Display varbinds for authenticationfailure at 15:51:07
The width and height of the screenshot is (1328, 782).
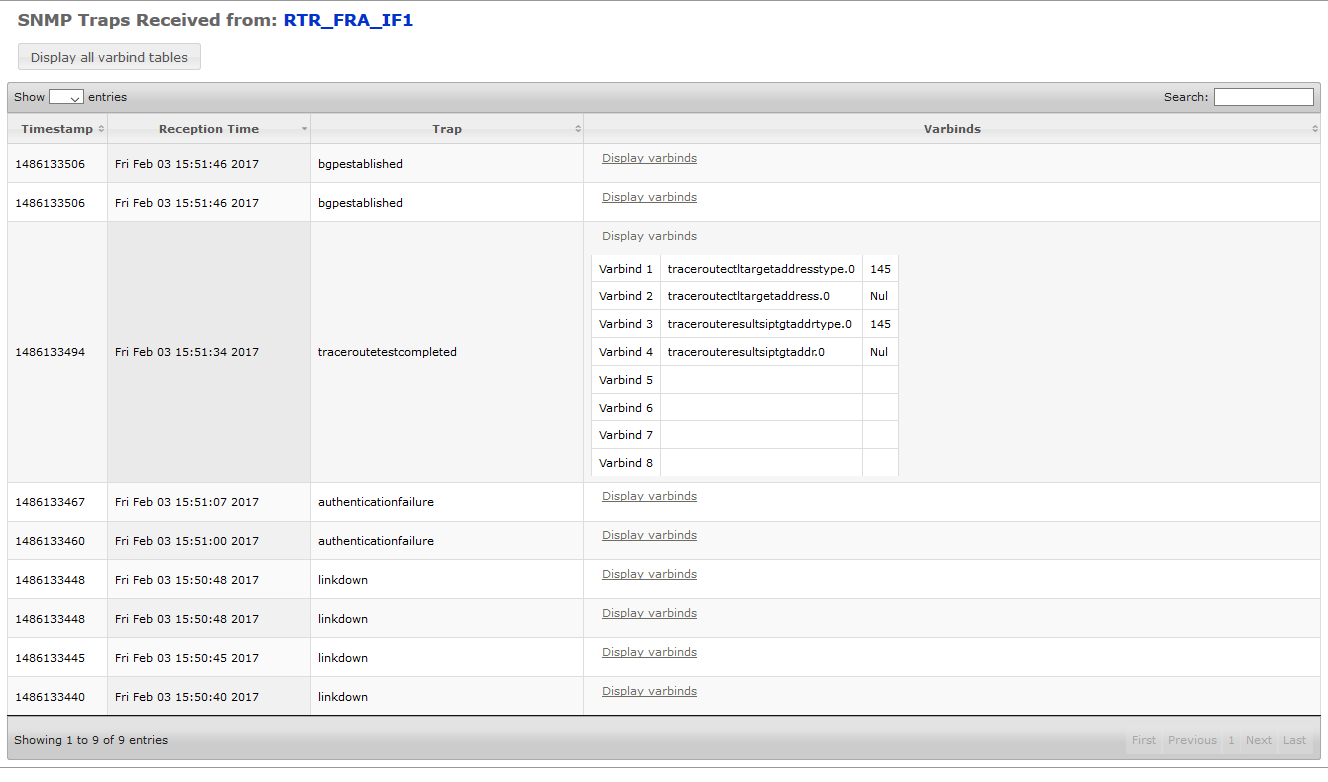tap(648, 495)
